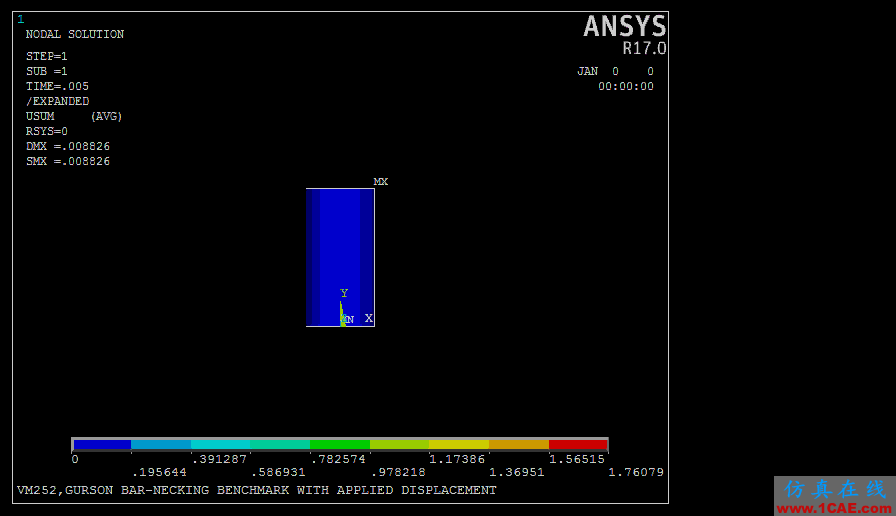Click the legend value .782574
This screenshot has height=516, width=896.
pos(339,459)
